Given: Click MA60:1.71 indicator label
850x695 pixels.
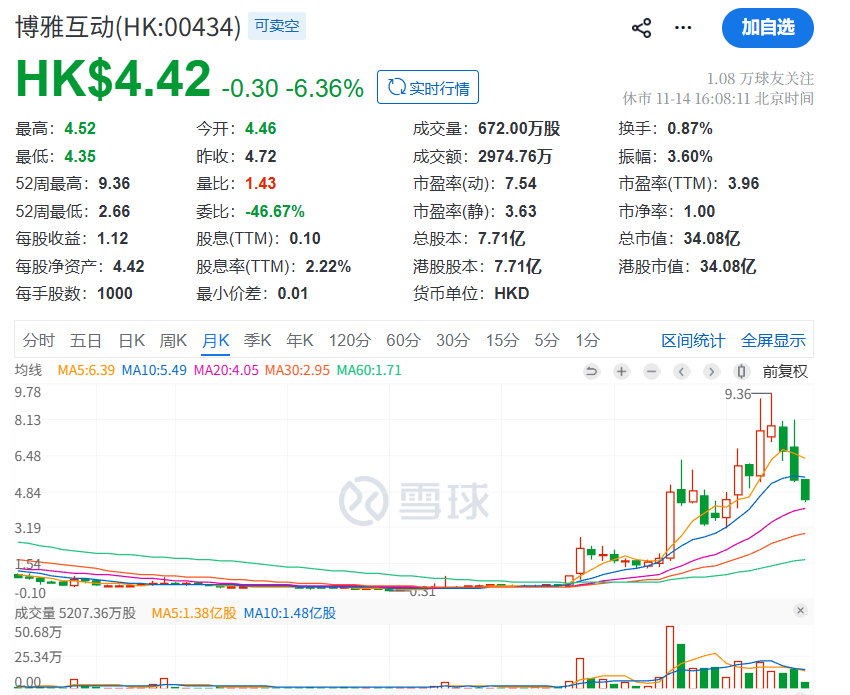Looking at the screenshot, I should point(369,370).
